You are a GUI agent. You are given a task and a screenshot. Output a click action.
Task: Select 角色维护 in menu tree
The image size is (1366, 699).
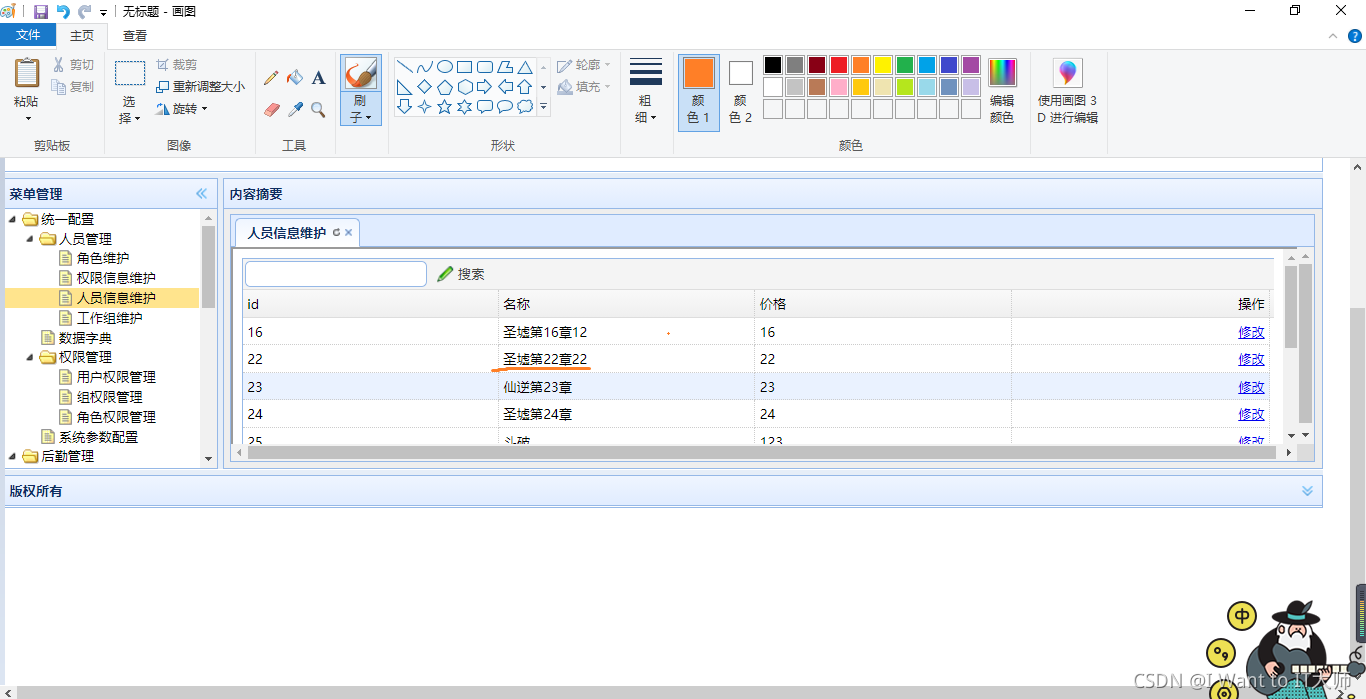(103, 258)
